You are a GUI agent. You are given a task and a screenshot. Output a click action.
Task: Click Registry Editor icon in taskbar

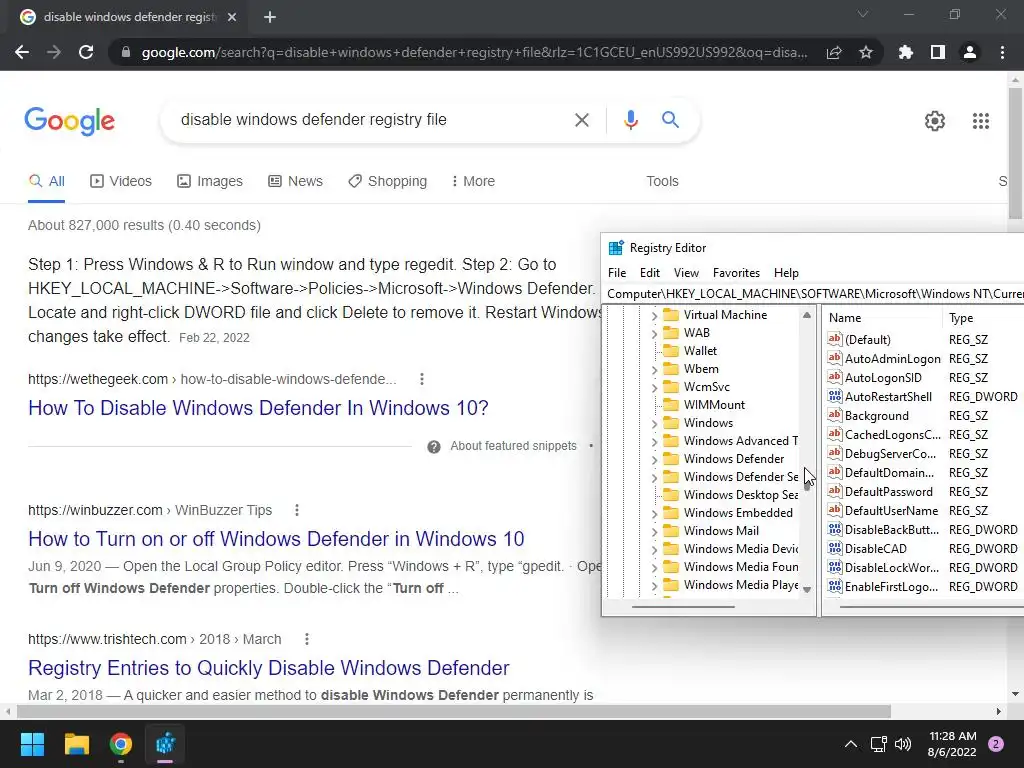pos(165,744)
